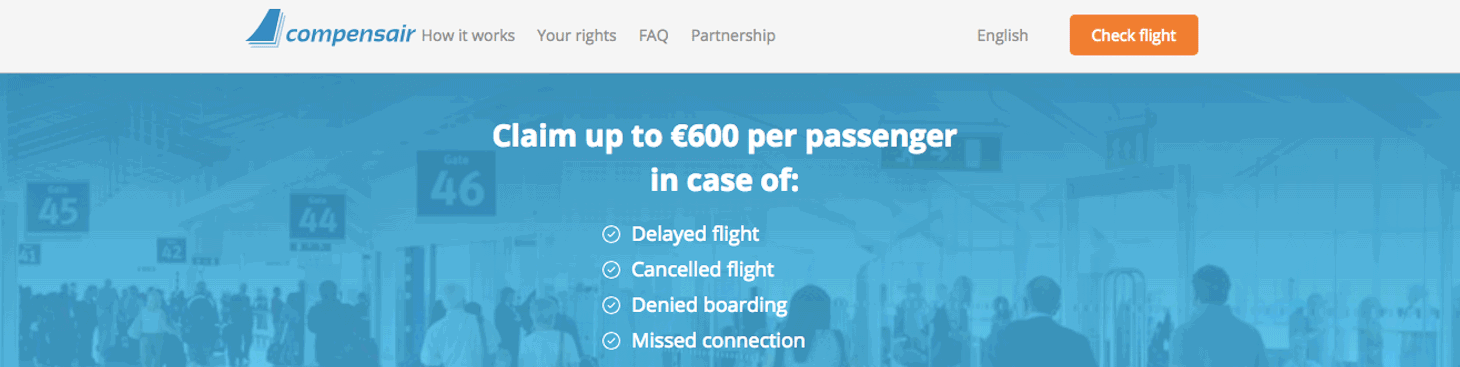The image size is (1460, 367).
Task: Select the Partnership navigation link
Action: tap(733, 36)
